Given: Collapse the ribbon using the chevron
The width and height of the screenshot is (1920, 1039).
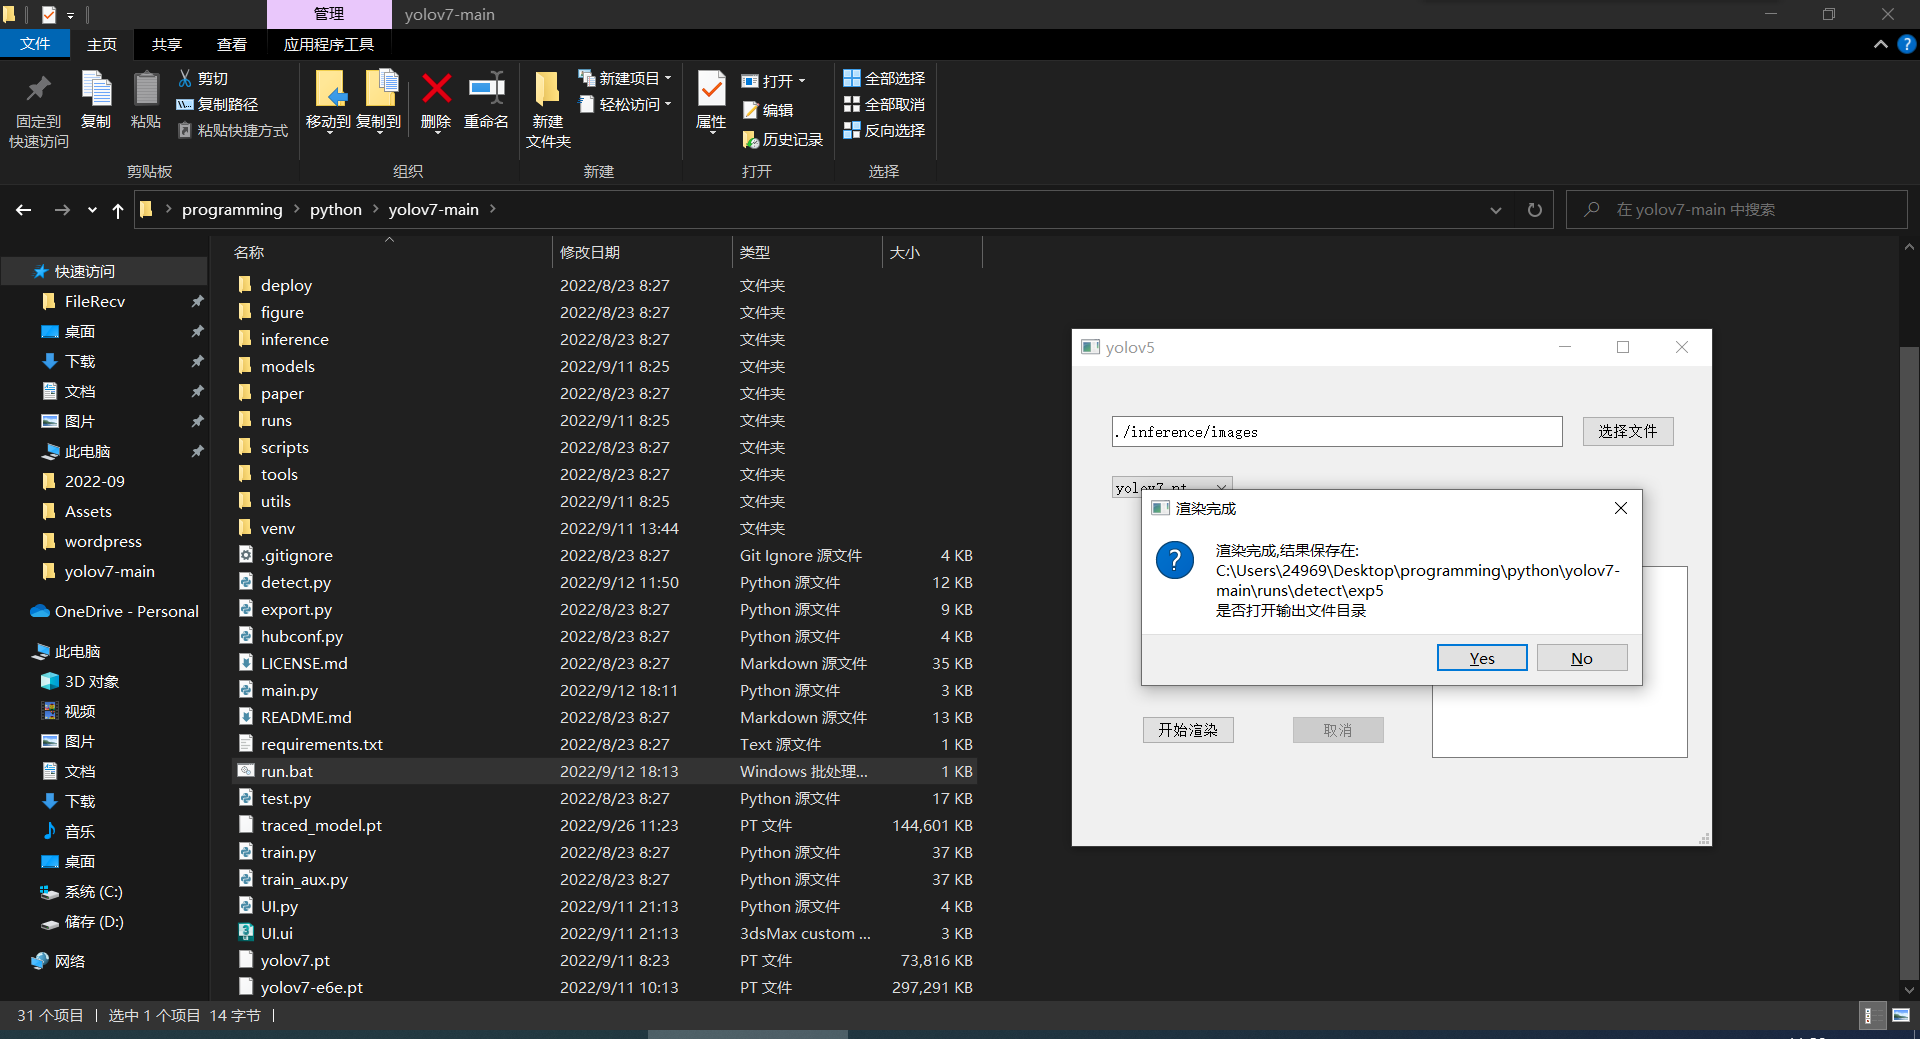Looking at the screenshot, I should (x=1880, y=44).
